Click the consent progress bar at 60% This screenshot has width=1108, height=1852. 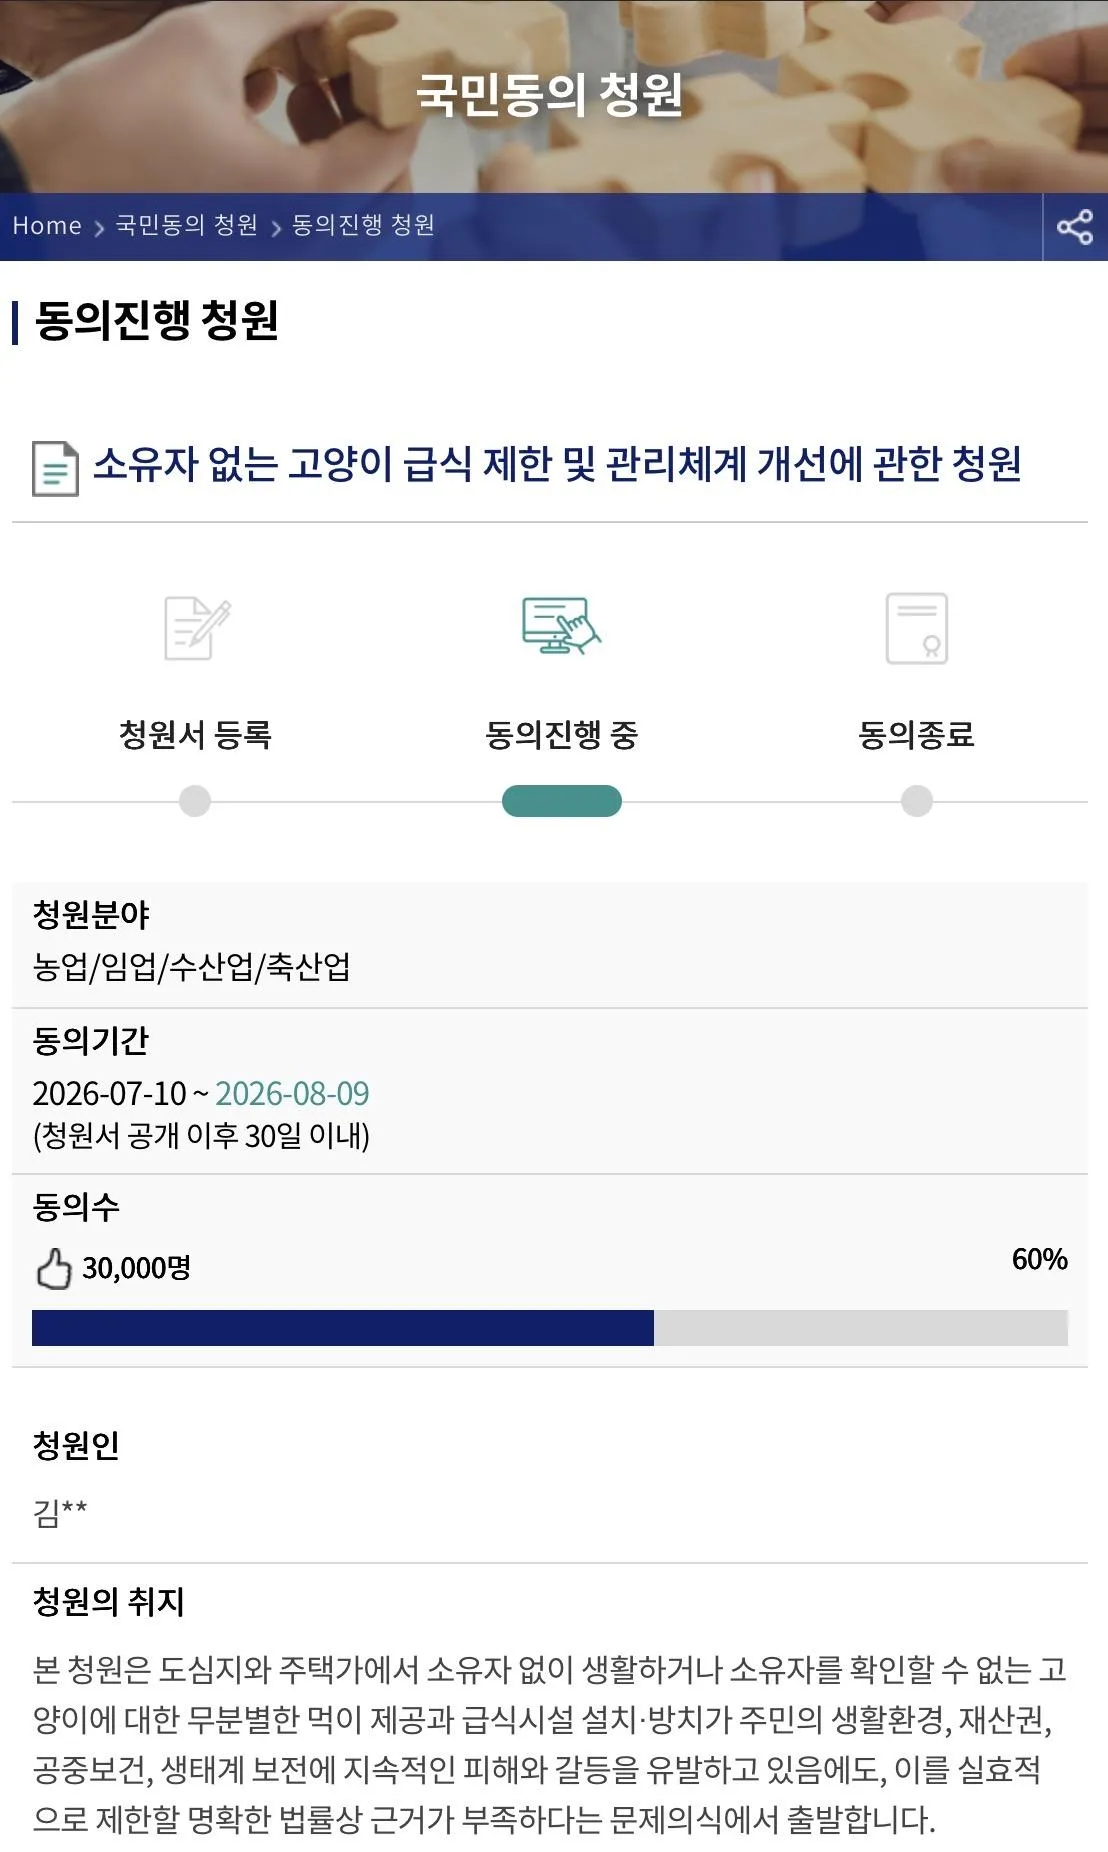[x=550, y=1328]
